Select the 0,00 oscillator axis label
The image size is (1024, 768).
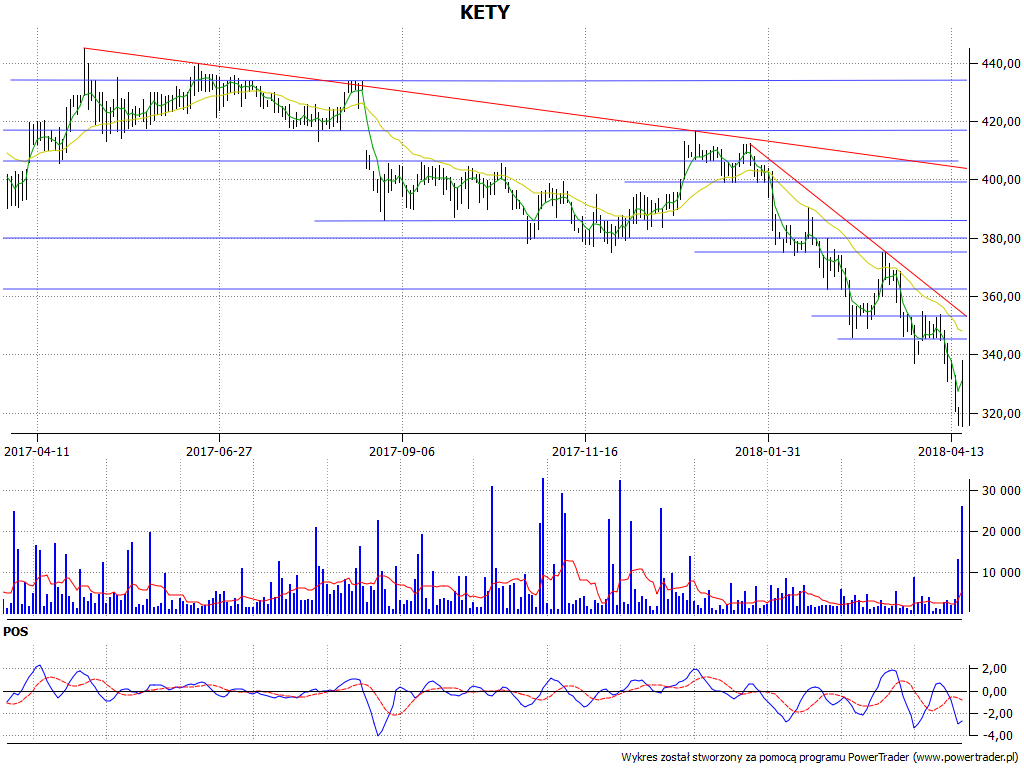(994, 692)
